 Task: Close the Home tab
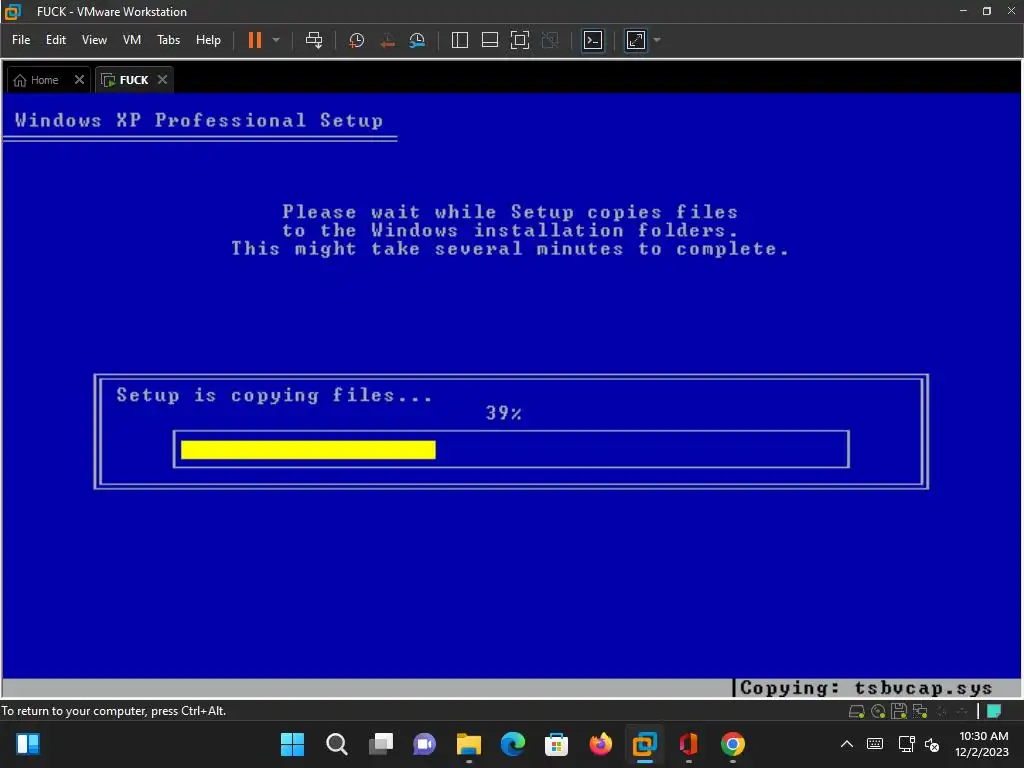[x=79, y=80]
